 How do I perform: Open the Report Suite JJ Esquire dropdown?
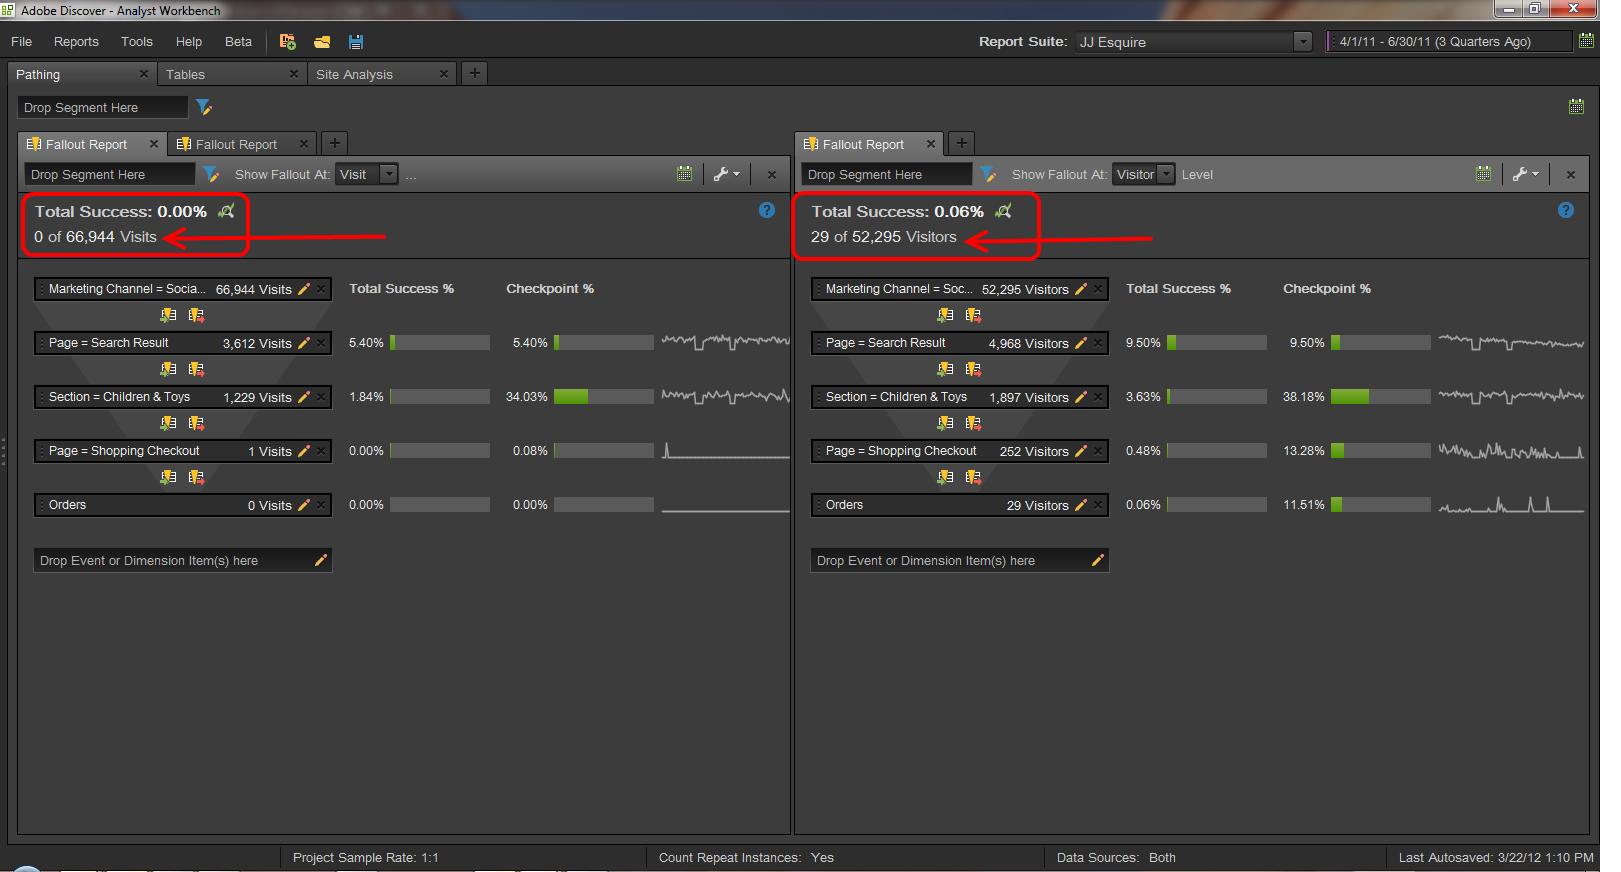[1302, 42]
